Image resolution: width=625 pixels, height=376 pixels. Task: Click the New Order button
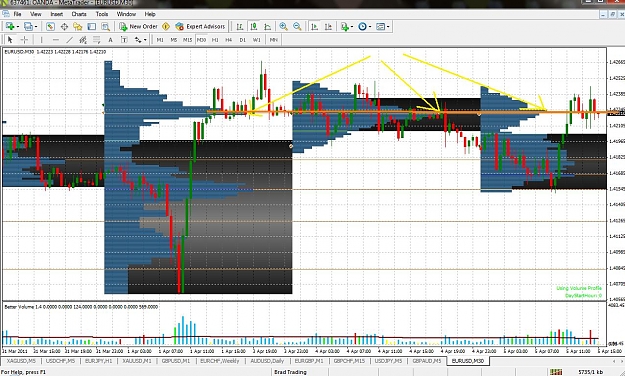click(x=138, y=26)
